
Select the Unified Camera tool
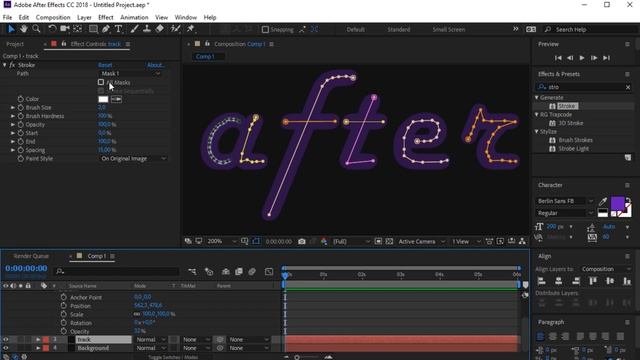click(x=64, y=29)
